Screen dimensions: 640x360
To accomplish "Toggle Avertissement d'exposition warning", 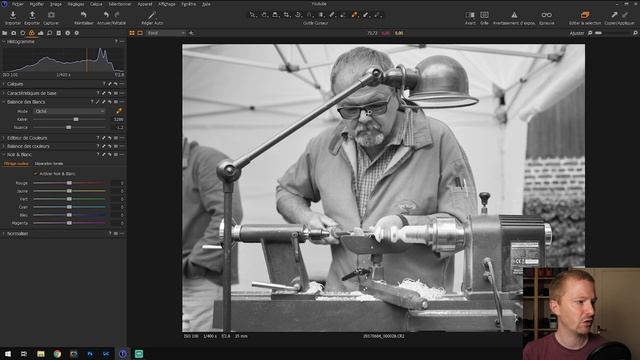I will tap(514, 15).
